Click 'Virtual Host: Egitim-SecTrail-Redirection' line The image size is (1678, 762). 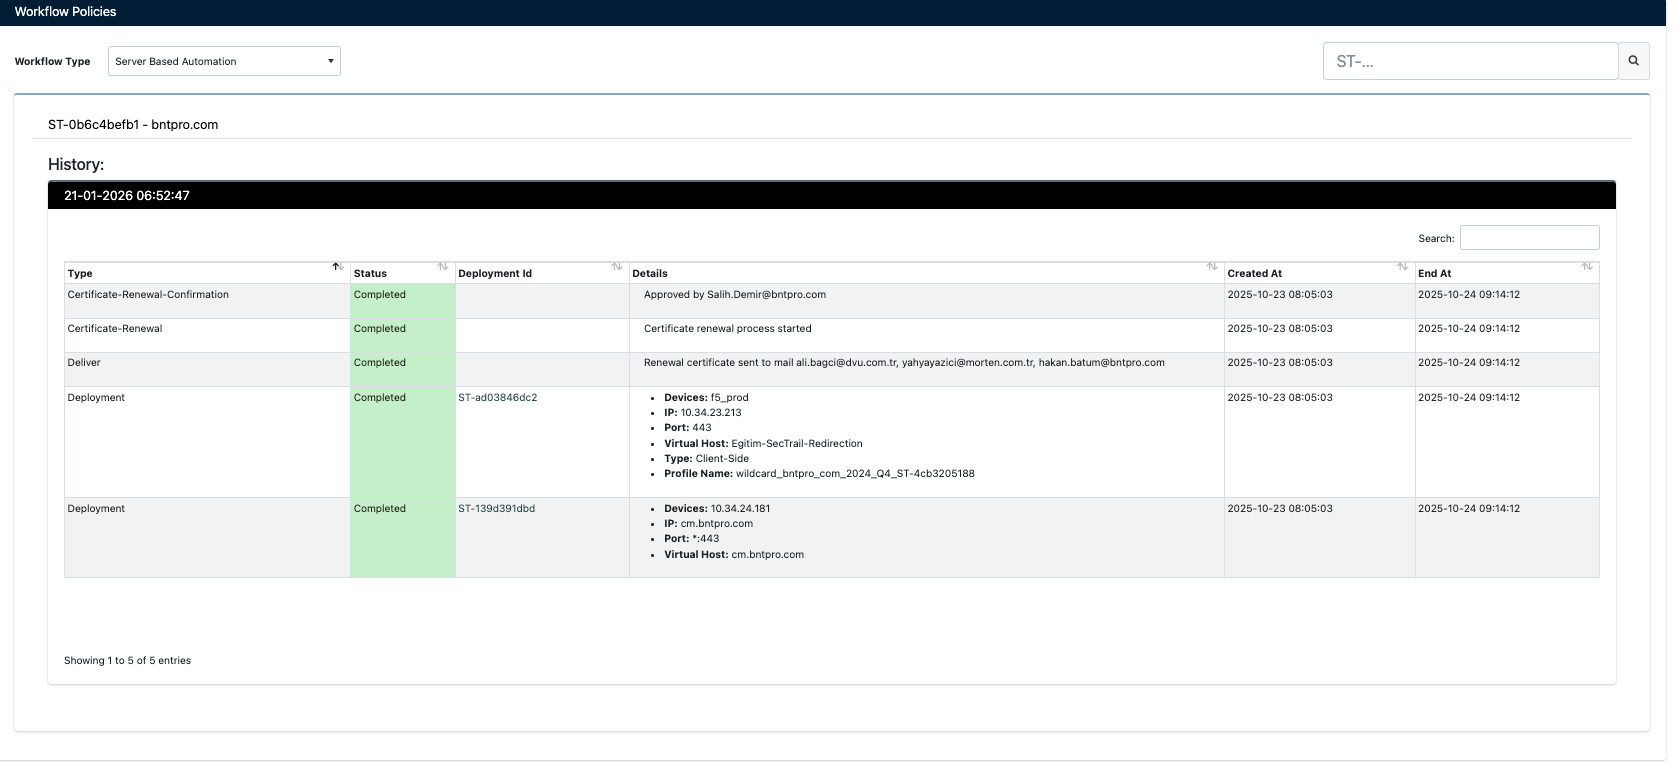coord(763,443)
